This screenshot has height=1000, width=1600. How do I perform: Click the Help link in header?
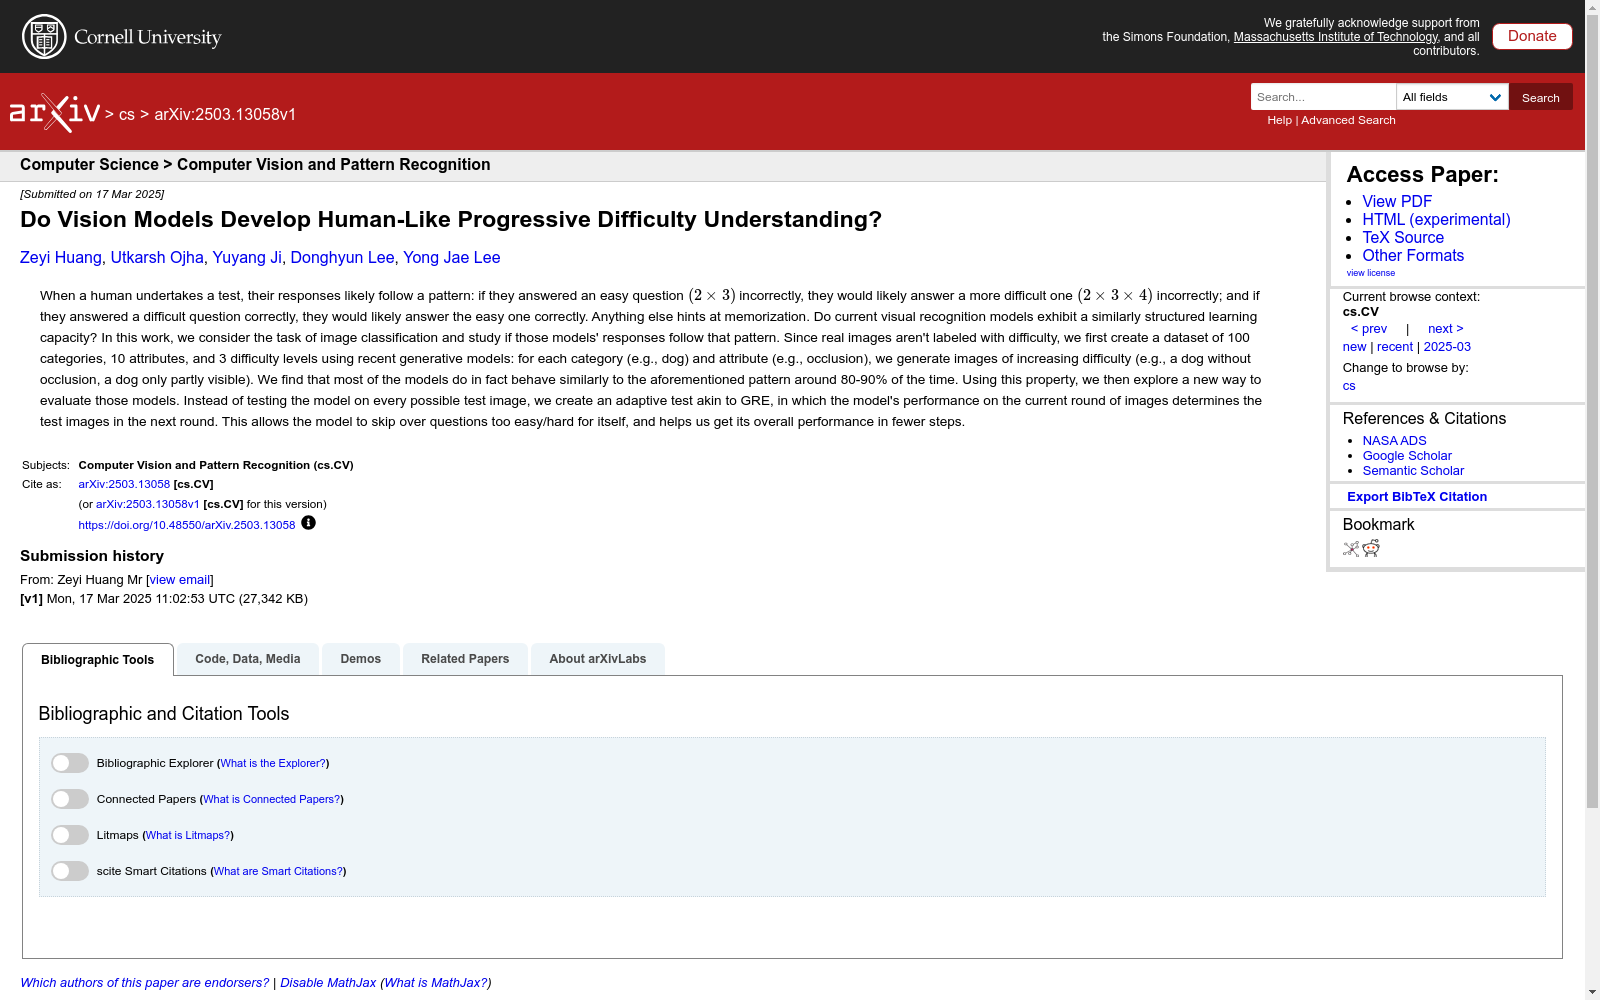click(1280, 120)
